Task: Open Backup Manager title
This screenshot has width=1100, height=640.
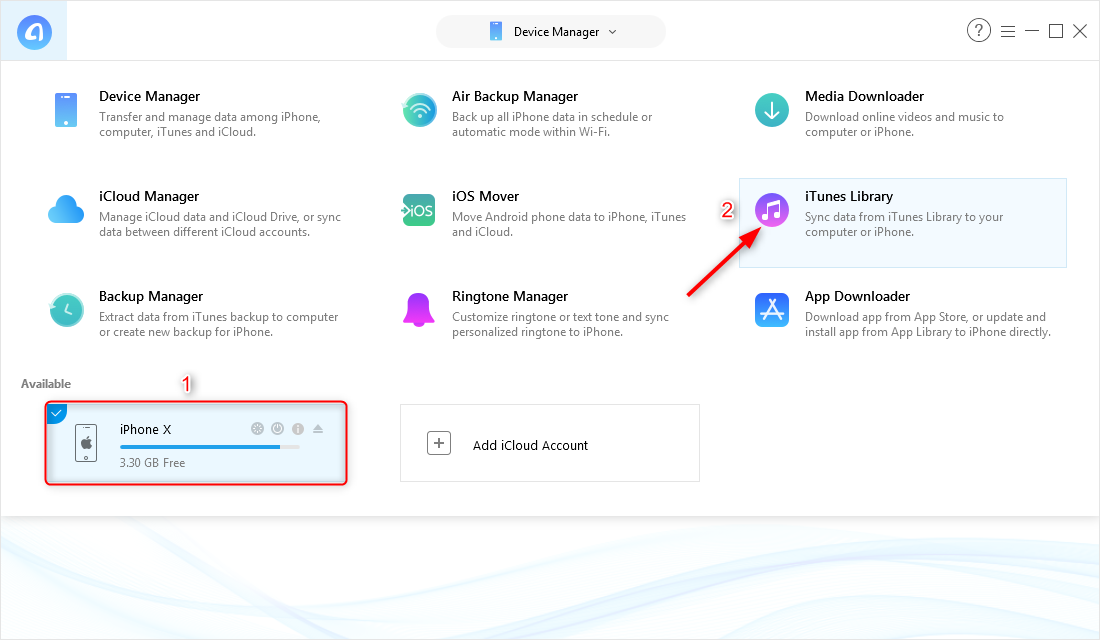Action: pos(151,296)
